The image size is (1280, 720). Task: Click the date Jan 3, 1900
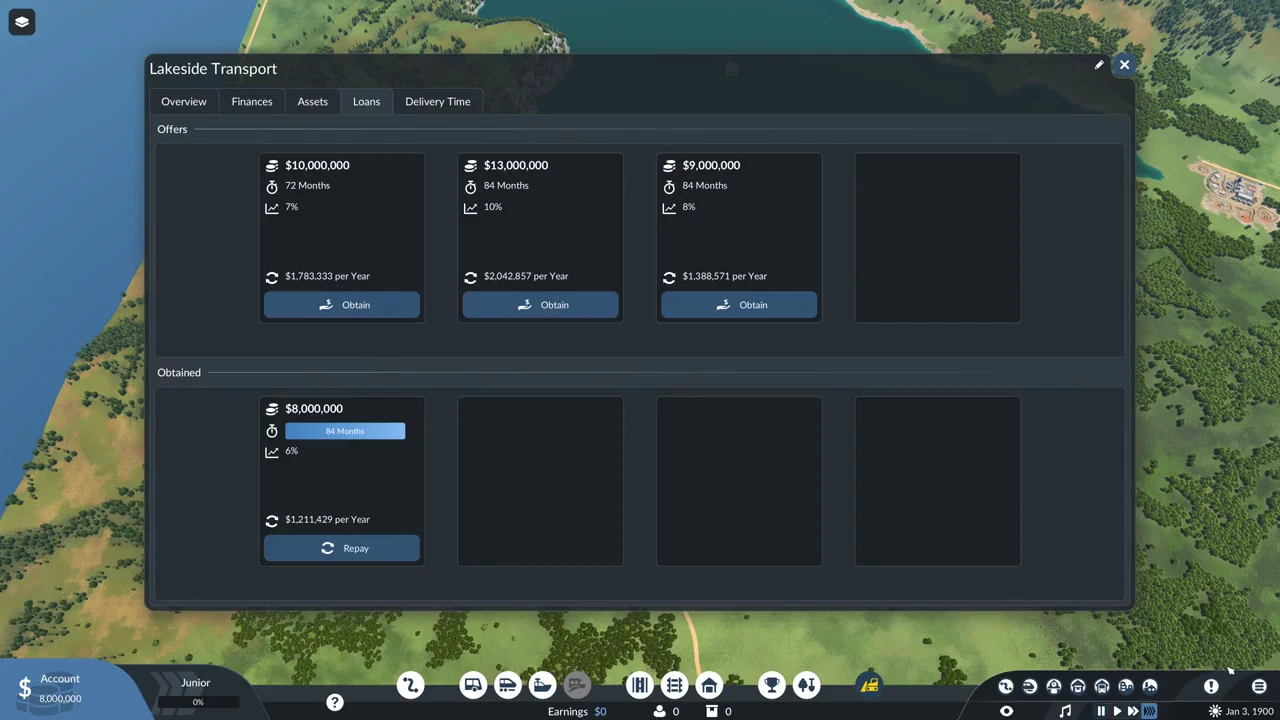click(1249, 711)
